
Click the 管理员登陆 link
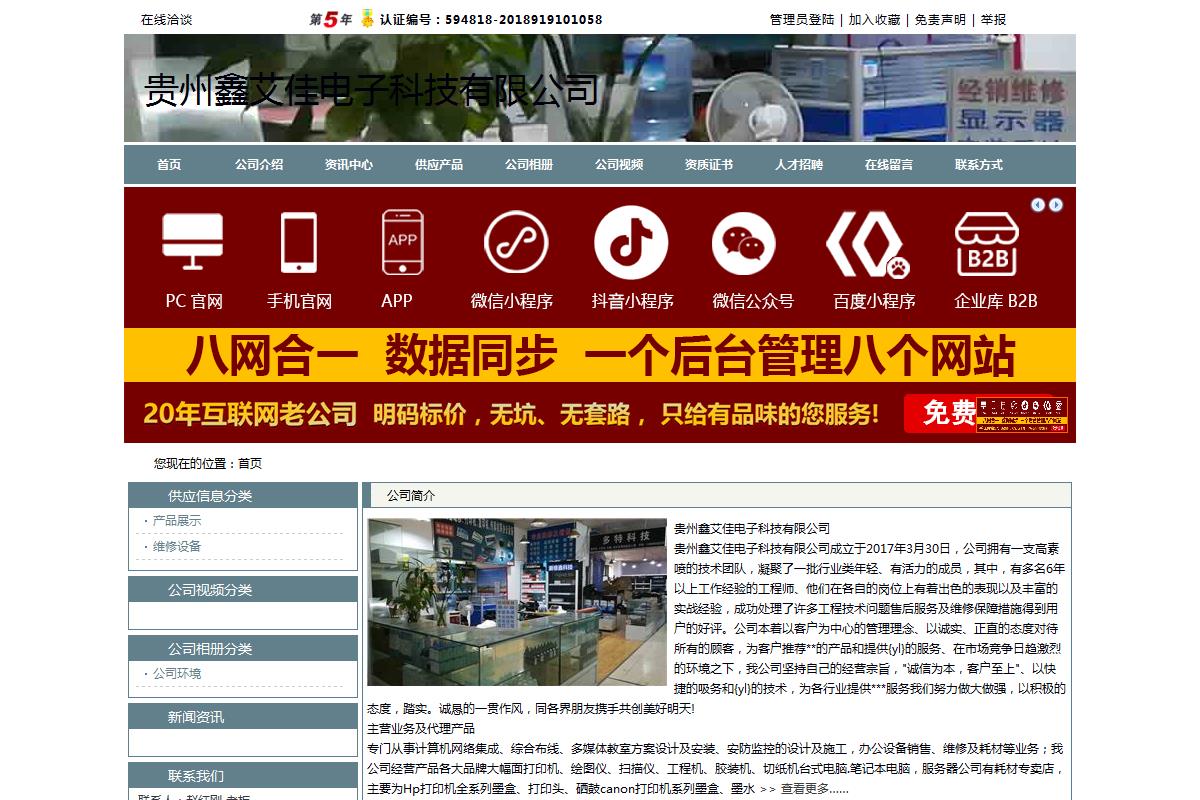click(x=802, y=19)
